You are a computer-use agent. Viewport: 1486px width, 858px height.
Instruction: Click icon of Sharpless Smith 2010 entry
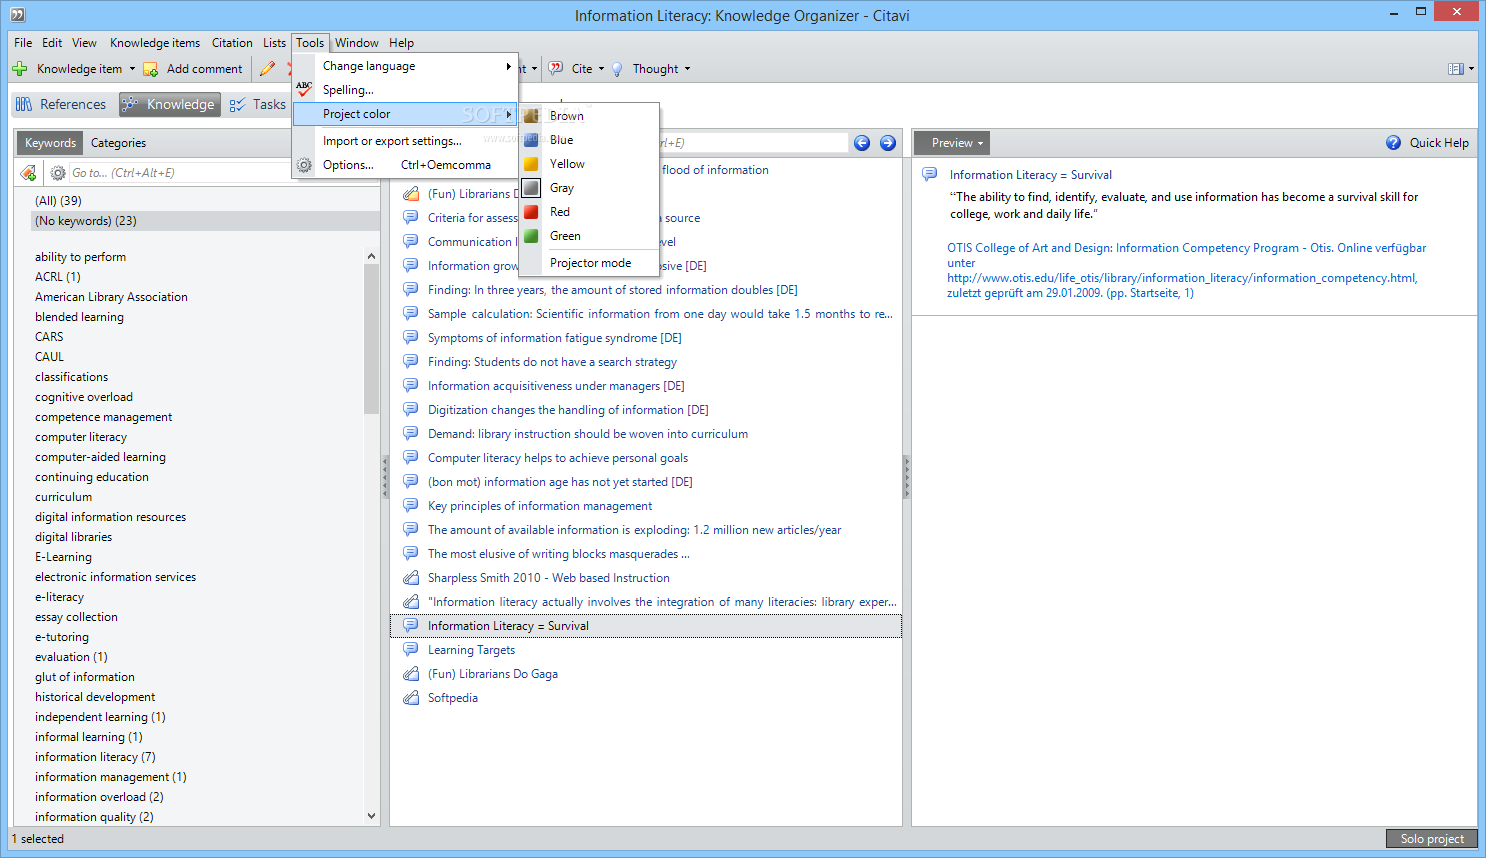[410, 577]
